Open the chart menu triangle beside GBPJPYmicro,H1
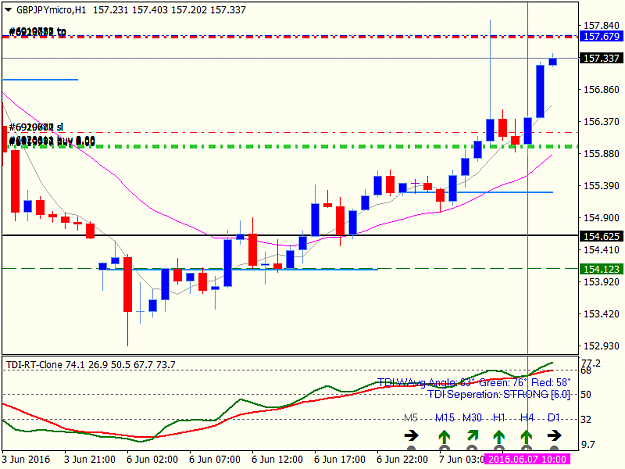Image resolution: width=625 pixels, height=469 pixels. [x=8, y=10]
